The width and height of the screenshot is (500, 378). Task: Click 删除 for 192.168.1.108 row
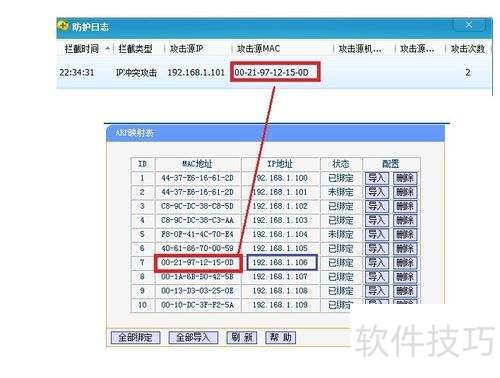(405, 291)
